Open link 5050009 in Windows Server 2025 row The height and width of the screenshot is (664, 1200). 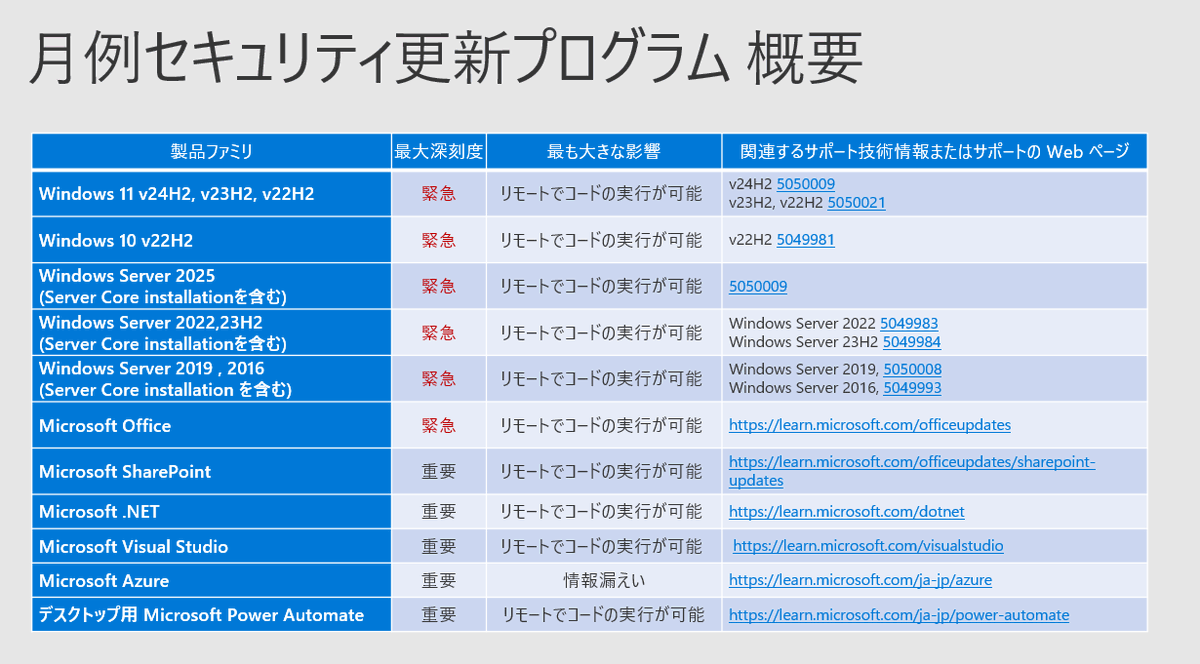[x=758, y=286]
